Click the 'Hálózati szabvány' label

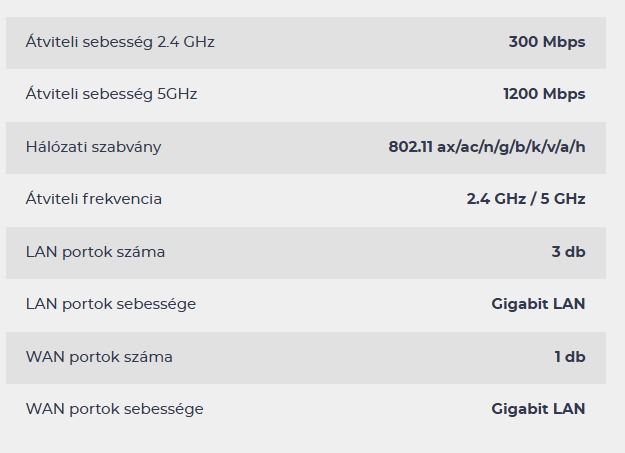(93, 147)
